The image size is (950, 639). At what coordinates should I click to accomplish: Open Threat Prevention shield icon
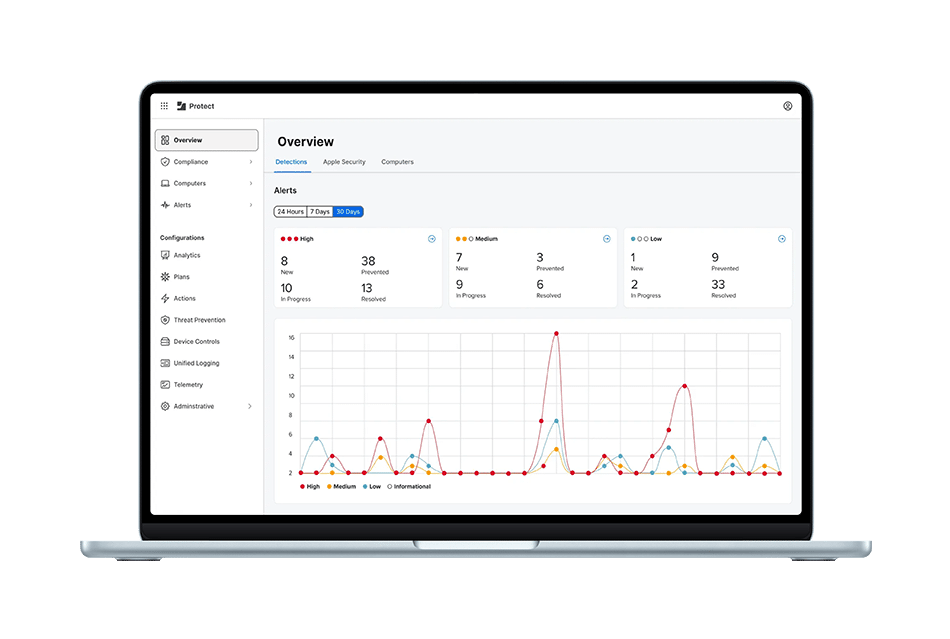[x=165, y=320]
